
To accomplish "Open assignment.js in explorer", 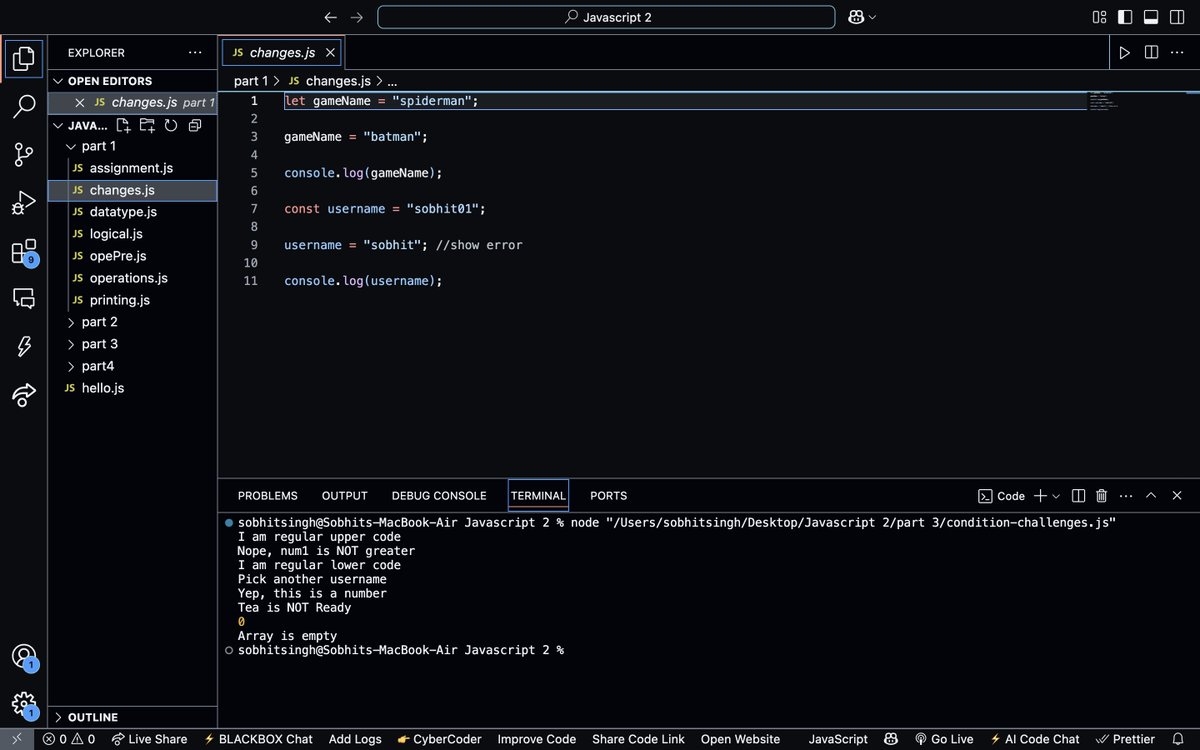I will [132, 168].
